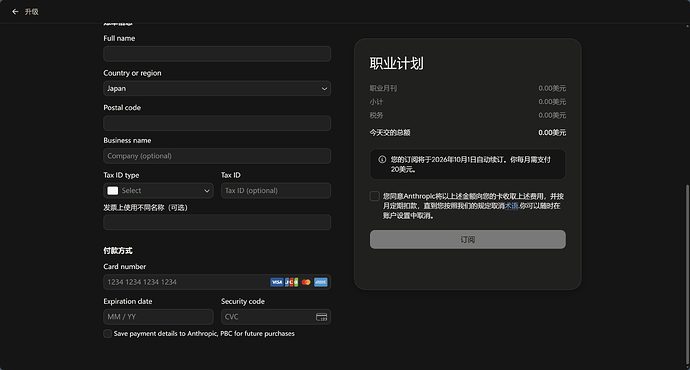
Task: Click the 税务 tax label
Action: point(376,115)
